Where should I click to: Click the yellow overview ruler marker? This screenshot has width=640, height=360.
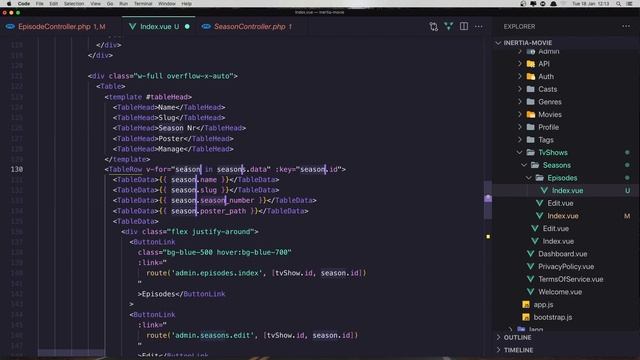tap(488, 236)
